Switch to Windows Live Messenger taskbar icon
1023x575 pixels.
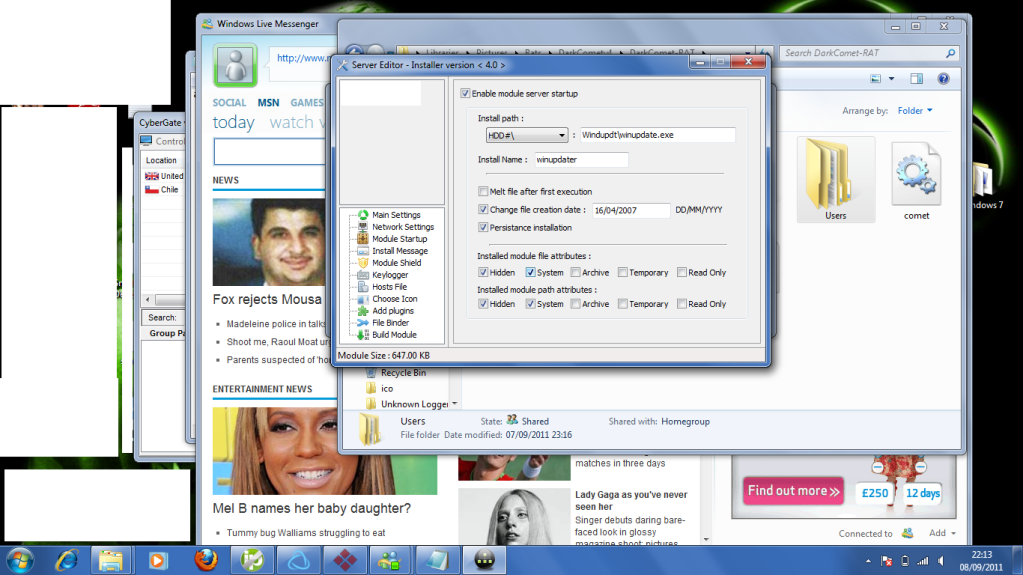(x=390, y=561)
